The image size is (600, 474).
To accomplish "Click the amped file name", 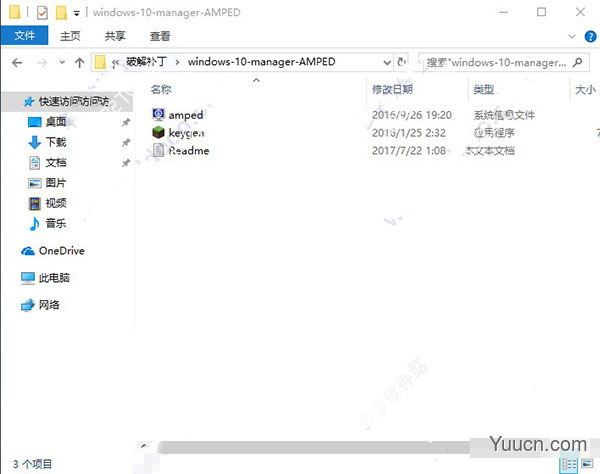I will click(186, 115).
